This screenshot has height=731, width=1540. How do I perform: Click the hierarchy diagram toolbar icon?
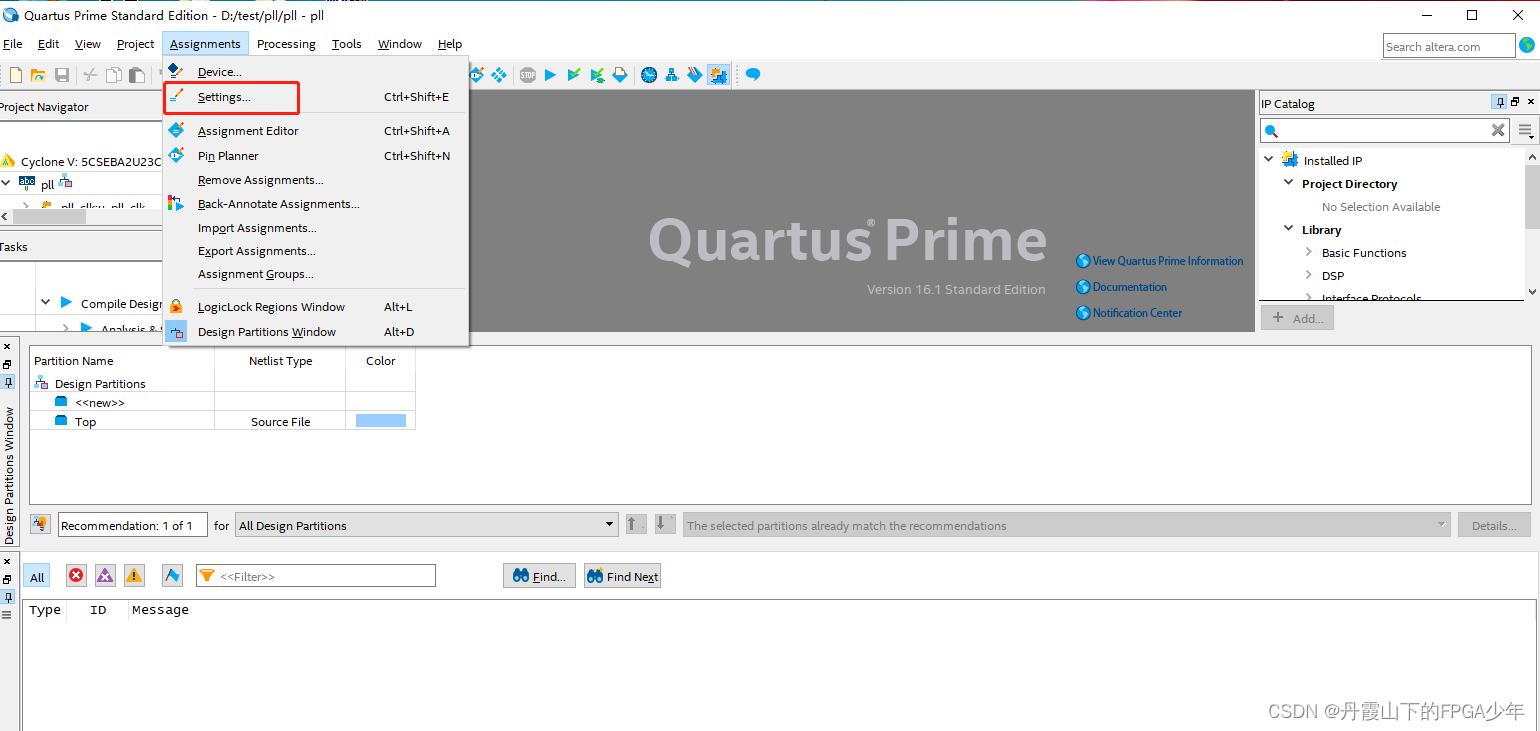672,75
